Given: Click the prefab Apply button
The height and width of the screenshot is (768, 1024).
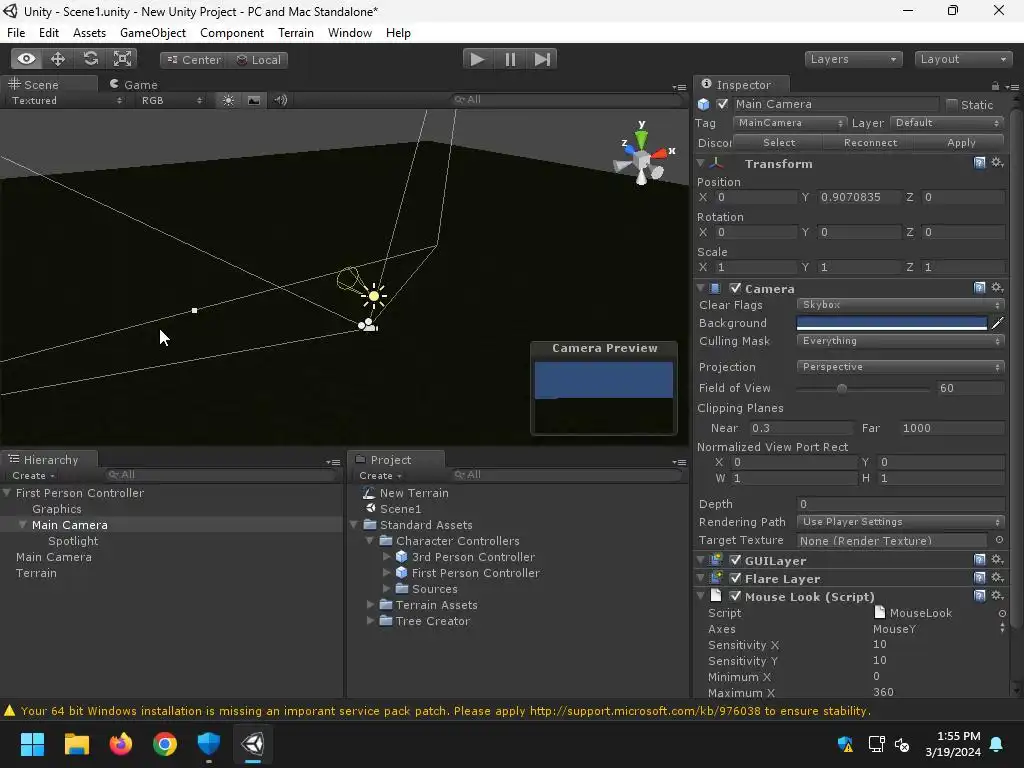Looking at the screenshot, I should tap(961, 142).
